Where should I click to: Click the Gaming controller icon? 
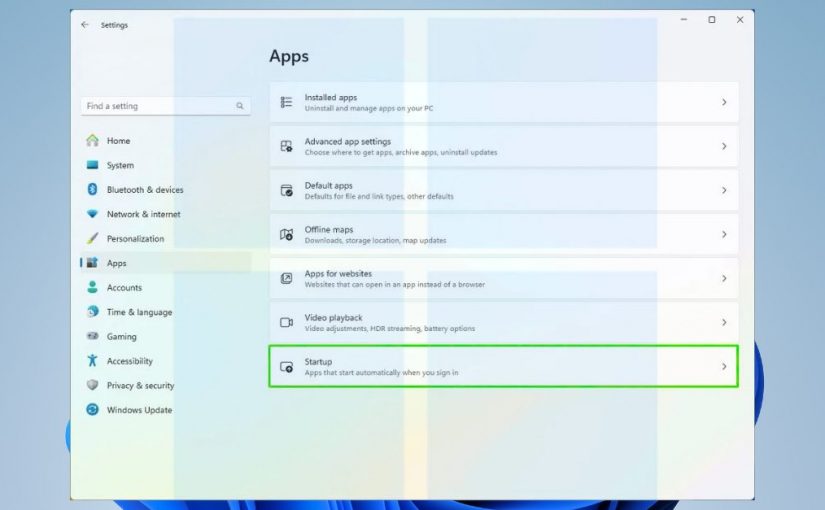pos(93,336)
